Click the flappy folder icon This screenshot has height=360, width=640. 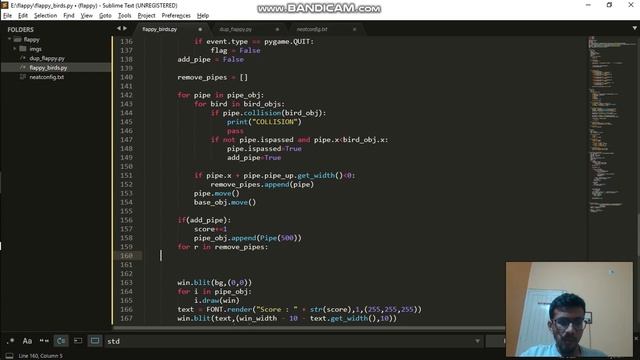[x=18, y=40]
